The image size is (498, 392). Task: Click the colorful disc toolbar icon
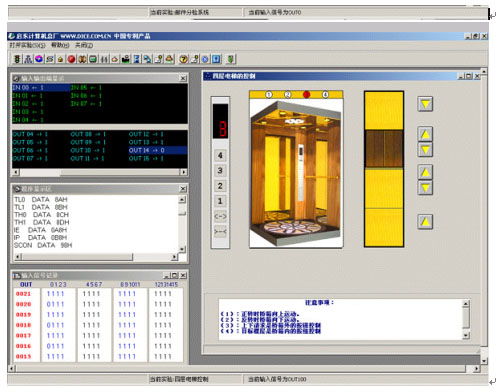pyautogui.click(x=39, y=59)
